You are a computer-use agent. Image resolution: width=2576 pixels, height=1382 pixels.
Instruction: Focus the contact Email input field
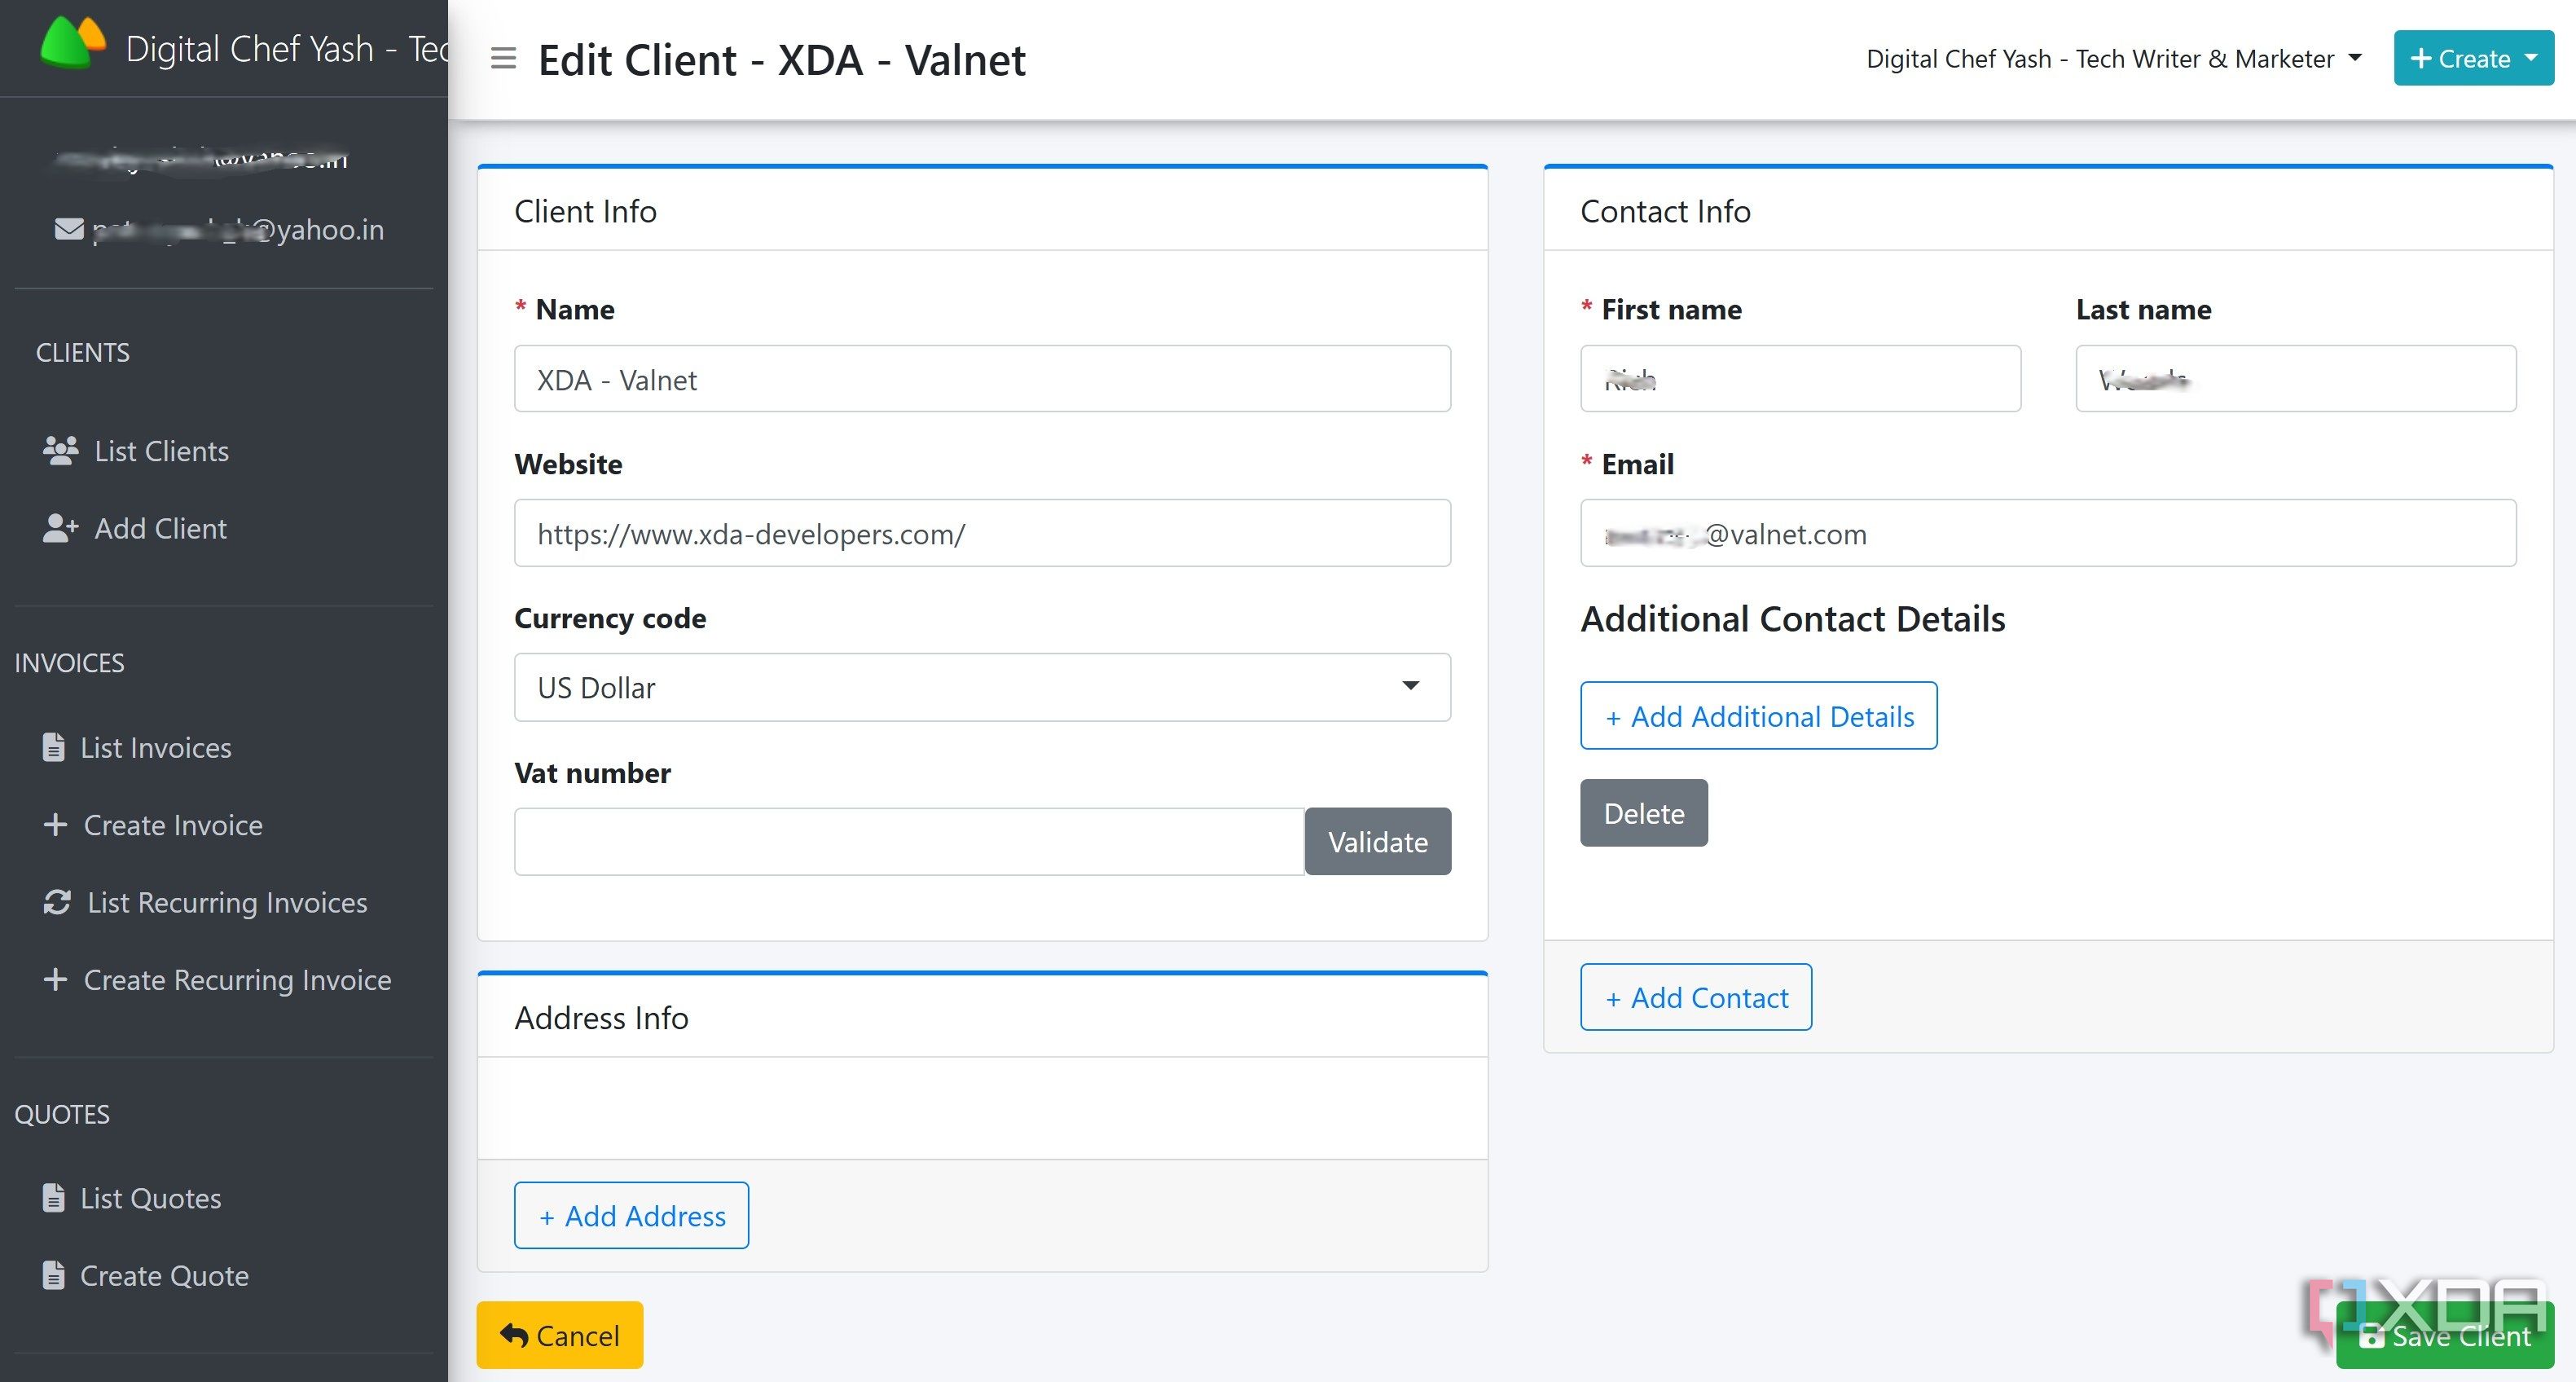pos(2048,533)
